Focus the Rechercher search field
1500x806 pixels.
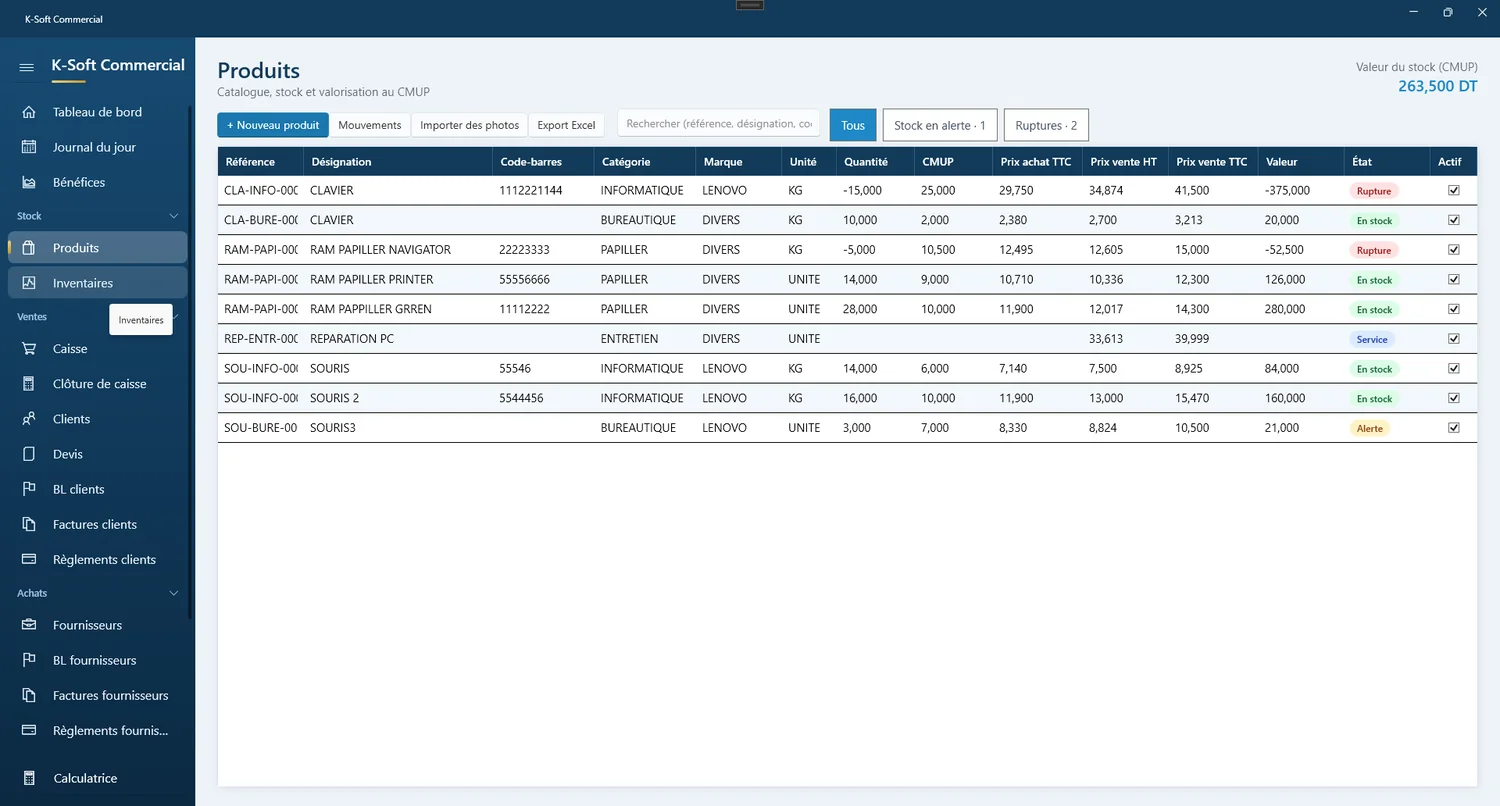719,124
